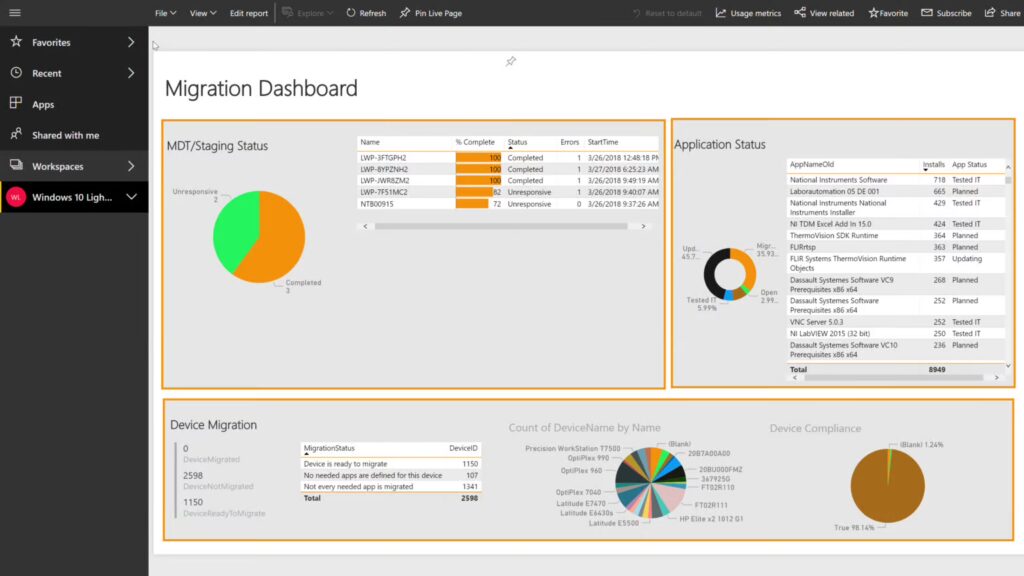Select the LWP-7F51MC2 row
Screen dimensions: 1024x576
point(508,192)
